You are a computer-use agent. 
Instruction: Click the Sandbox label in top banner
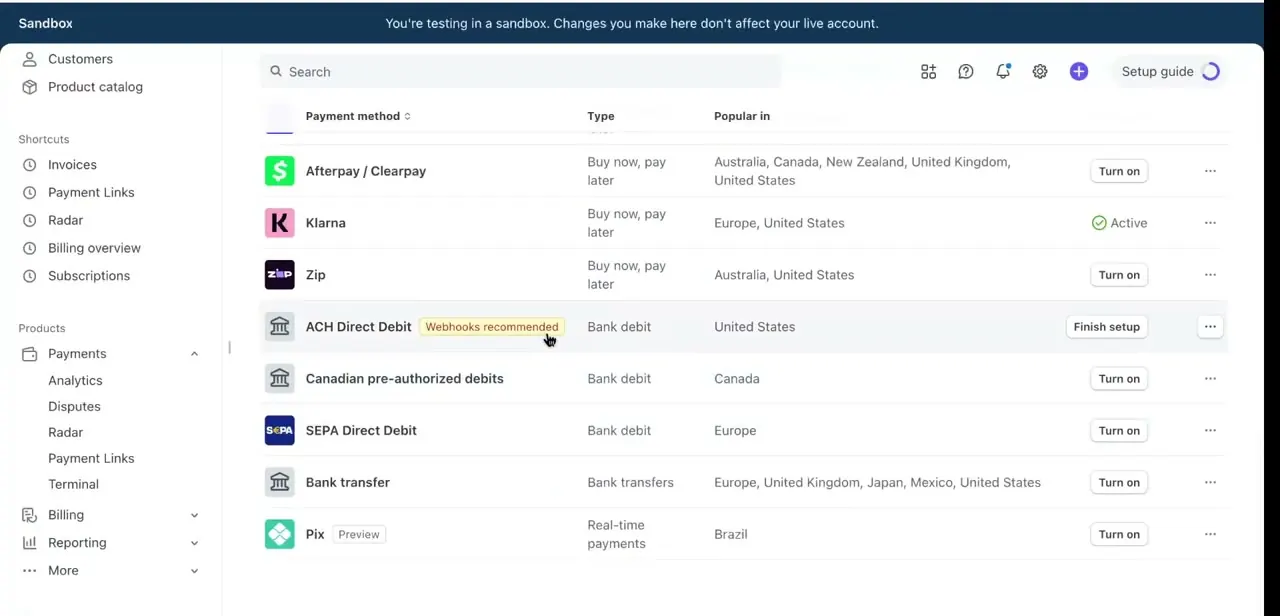coord(45,23)
